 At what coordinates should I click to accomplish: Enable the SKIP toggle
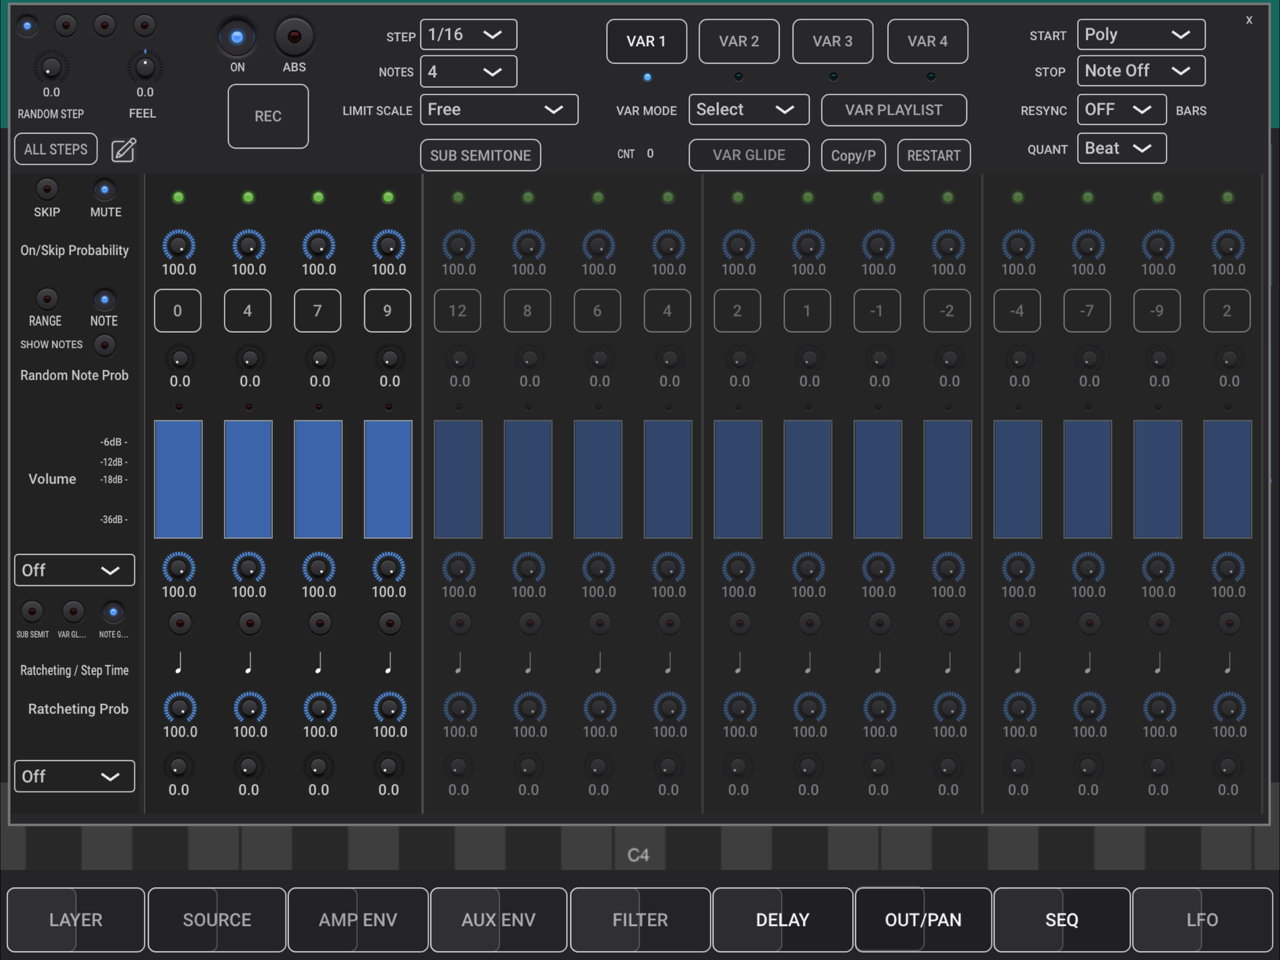tap(46, 189)
